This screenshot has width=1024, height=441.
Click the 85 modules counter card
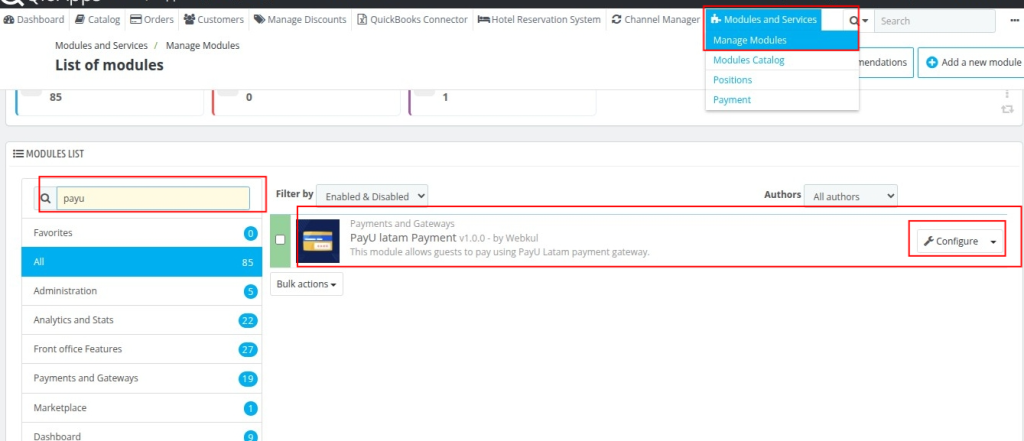tap(109, 101)
